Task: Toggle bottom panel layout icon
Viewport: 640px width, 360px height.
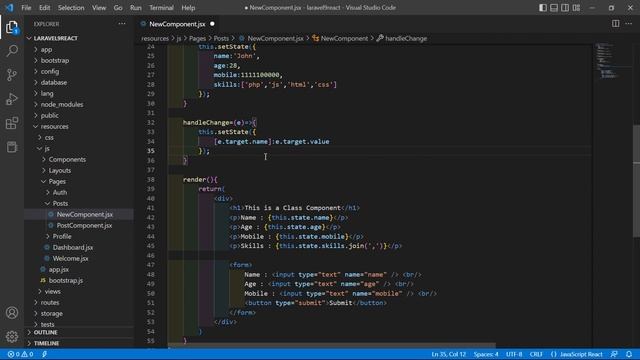Action: click(x=554, y=8)
